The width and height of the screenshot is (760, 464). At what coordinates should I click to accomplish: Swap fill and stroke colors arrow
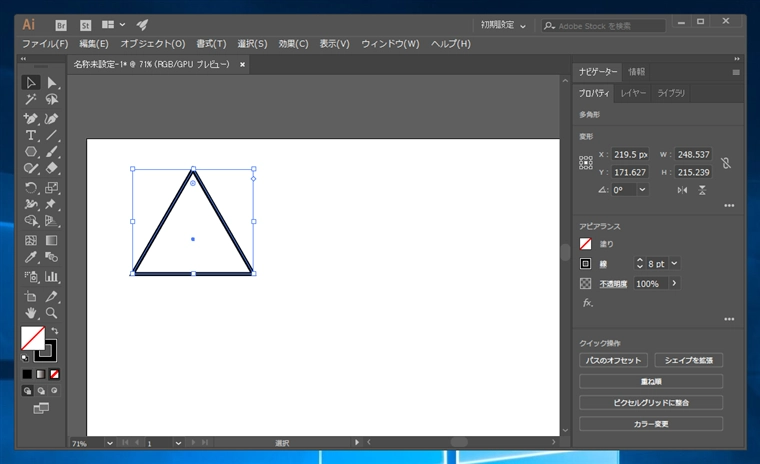(55, 331)
